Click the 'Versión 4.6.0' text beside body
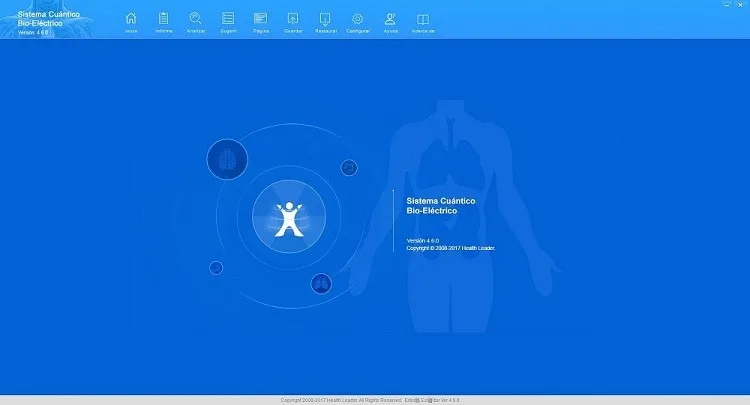This screenshot has height=405, width=750. click(x=423, y=241)
